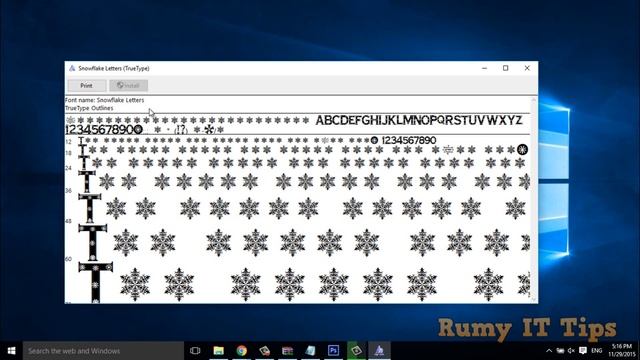Screen dimensions: 640x360
Task: Click the ABCDEFGHIJKLMNOPQRSTUVWXYZ sample line
Action: point(419,120)
